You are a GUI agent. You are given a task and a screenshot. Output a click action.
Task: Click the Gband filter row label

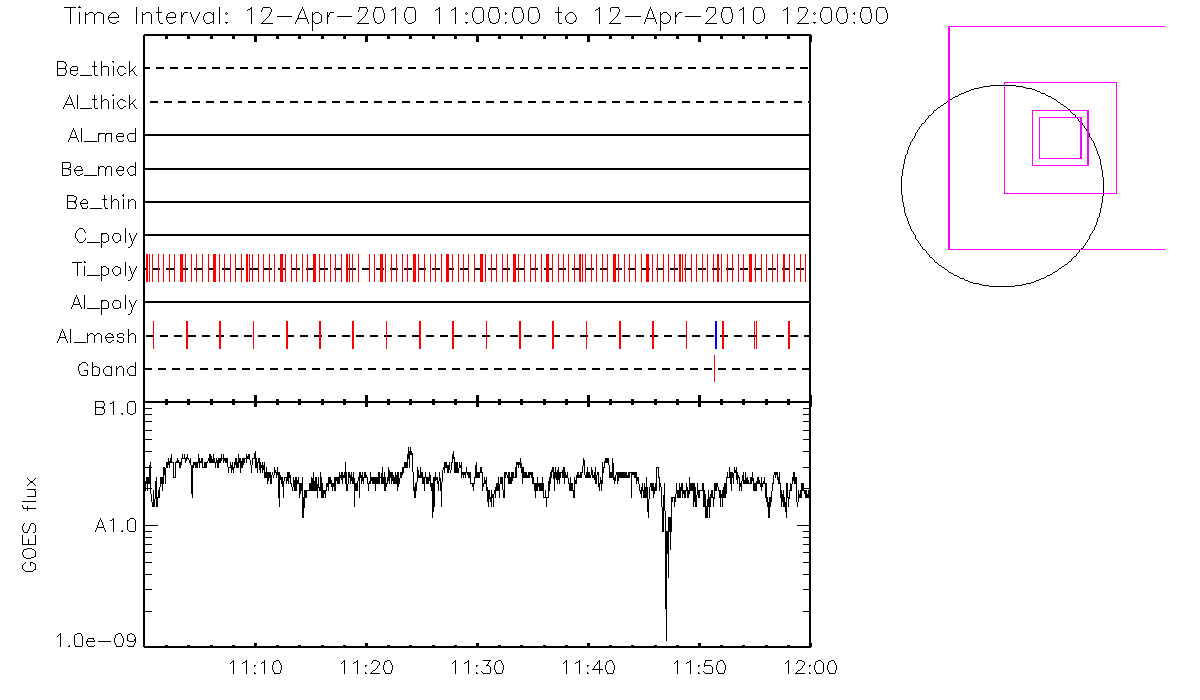(108, 370)
